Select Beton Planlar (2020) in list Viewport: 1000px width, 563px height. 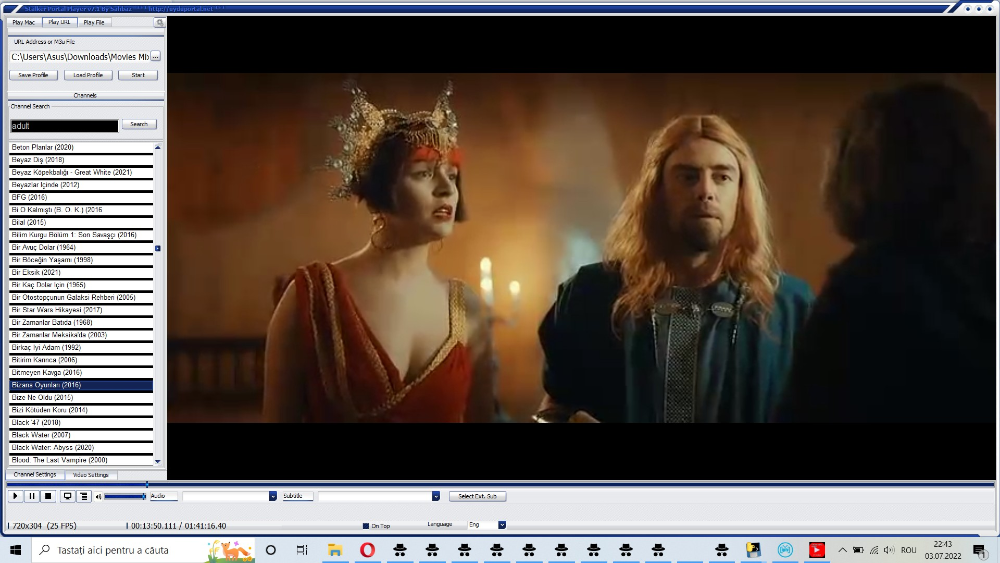pyautogui.click(x=81, y=147)
